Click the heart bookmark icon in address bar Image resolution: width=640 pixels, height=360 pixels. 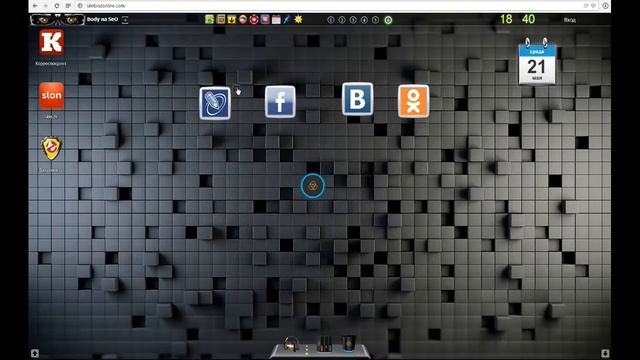tap(593, 6)
